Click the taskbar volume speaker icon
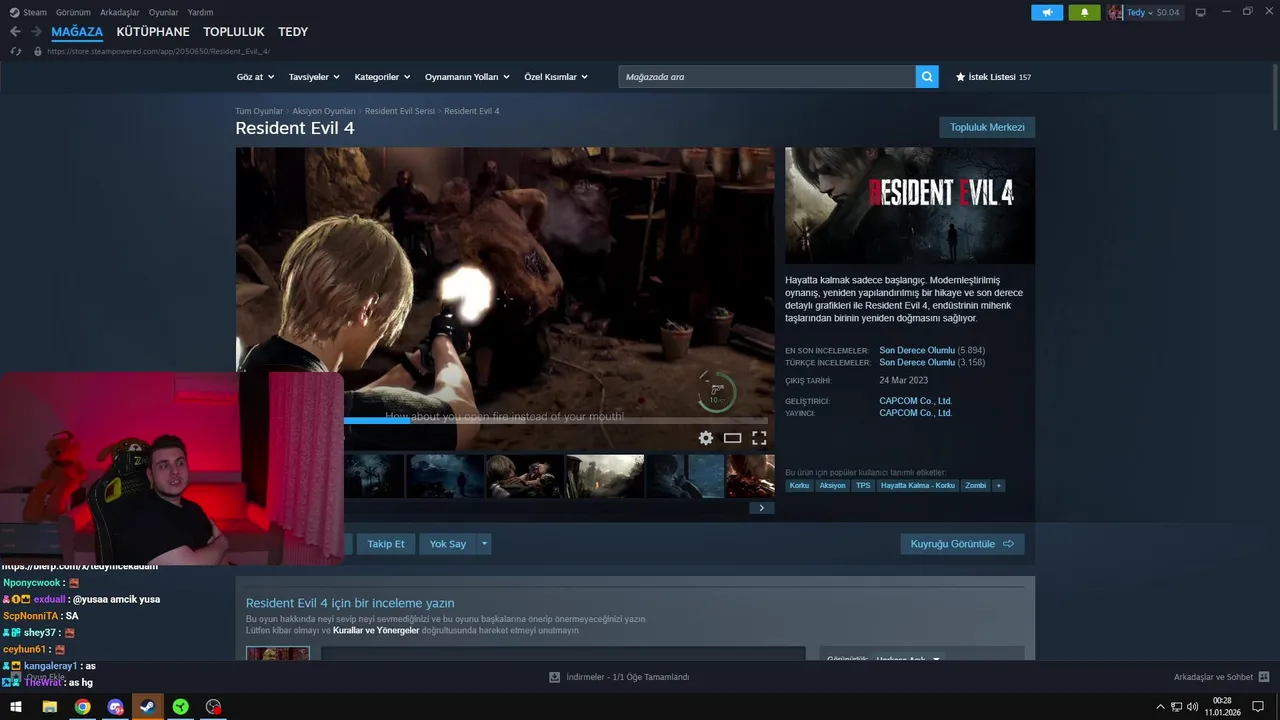 point(1192,707)
